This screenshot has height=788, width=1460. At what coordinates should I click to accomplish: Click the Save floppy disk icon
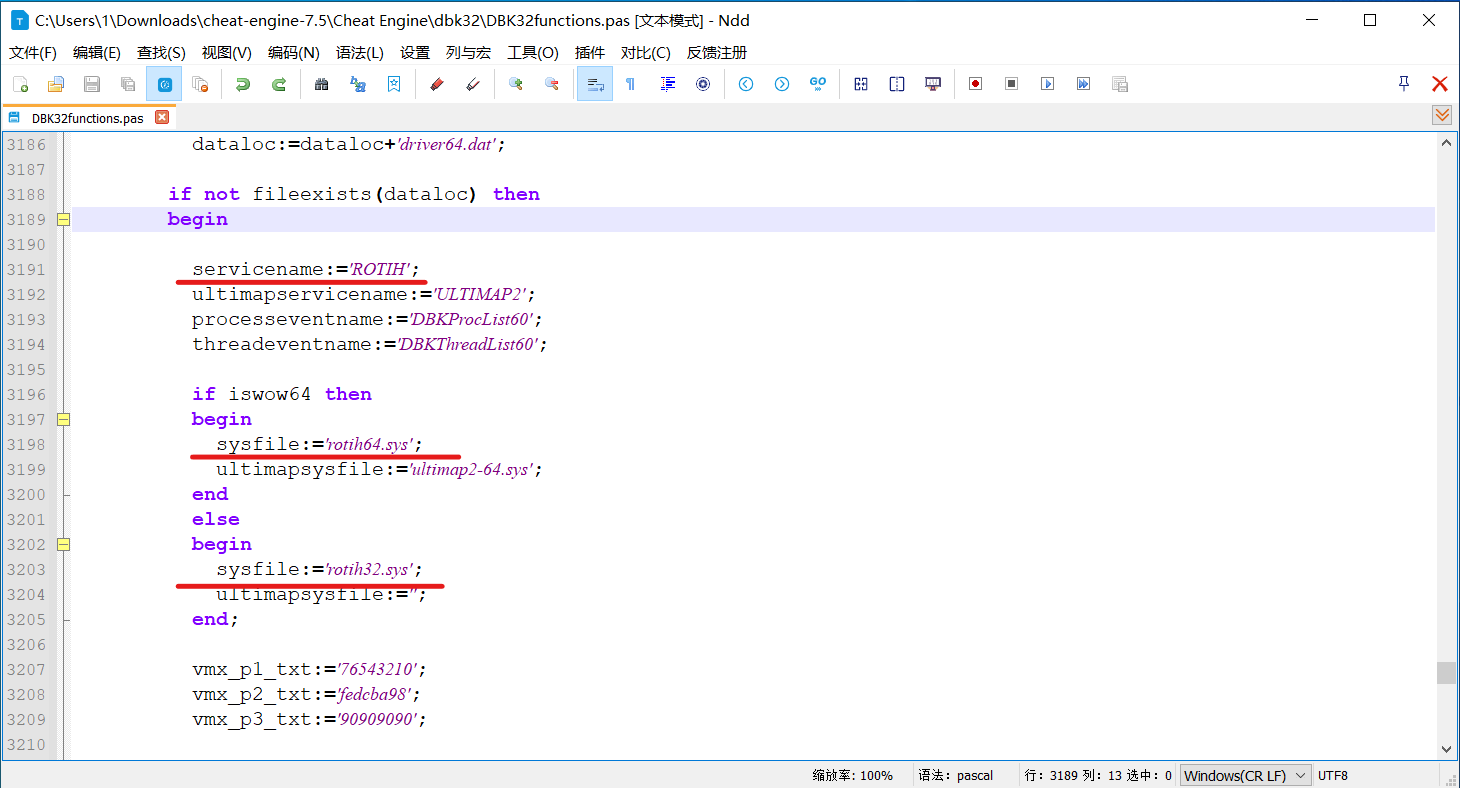click(92, 84)
